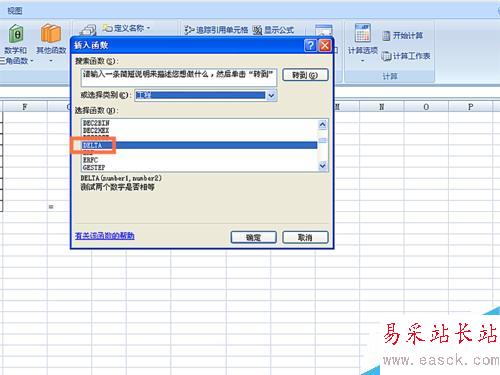Open the View ribbon tab
Viewport: 500px width, 375px height.
click(x=15, y=11)
